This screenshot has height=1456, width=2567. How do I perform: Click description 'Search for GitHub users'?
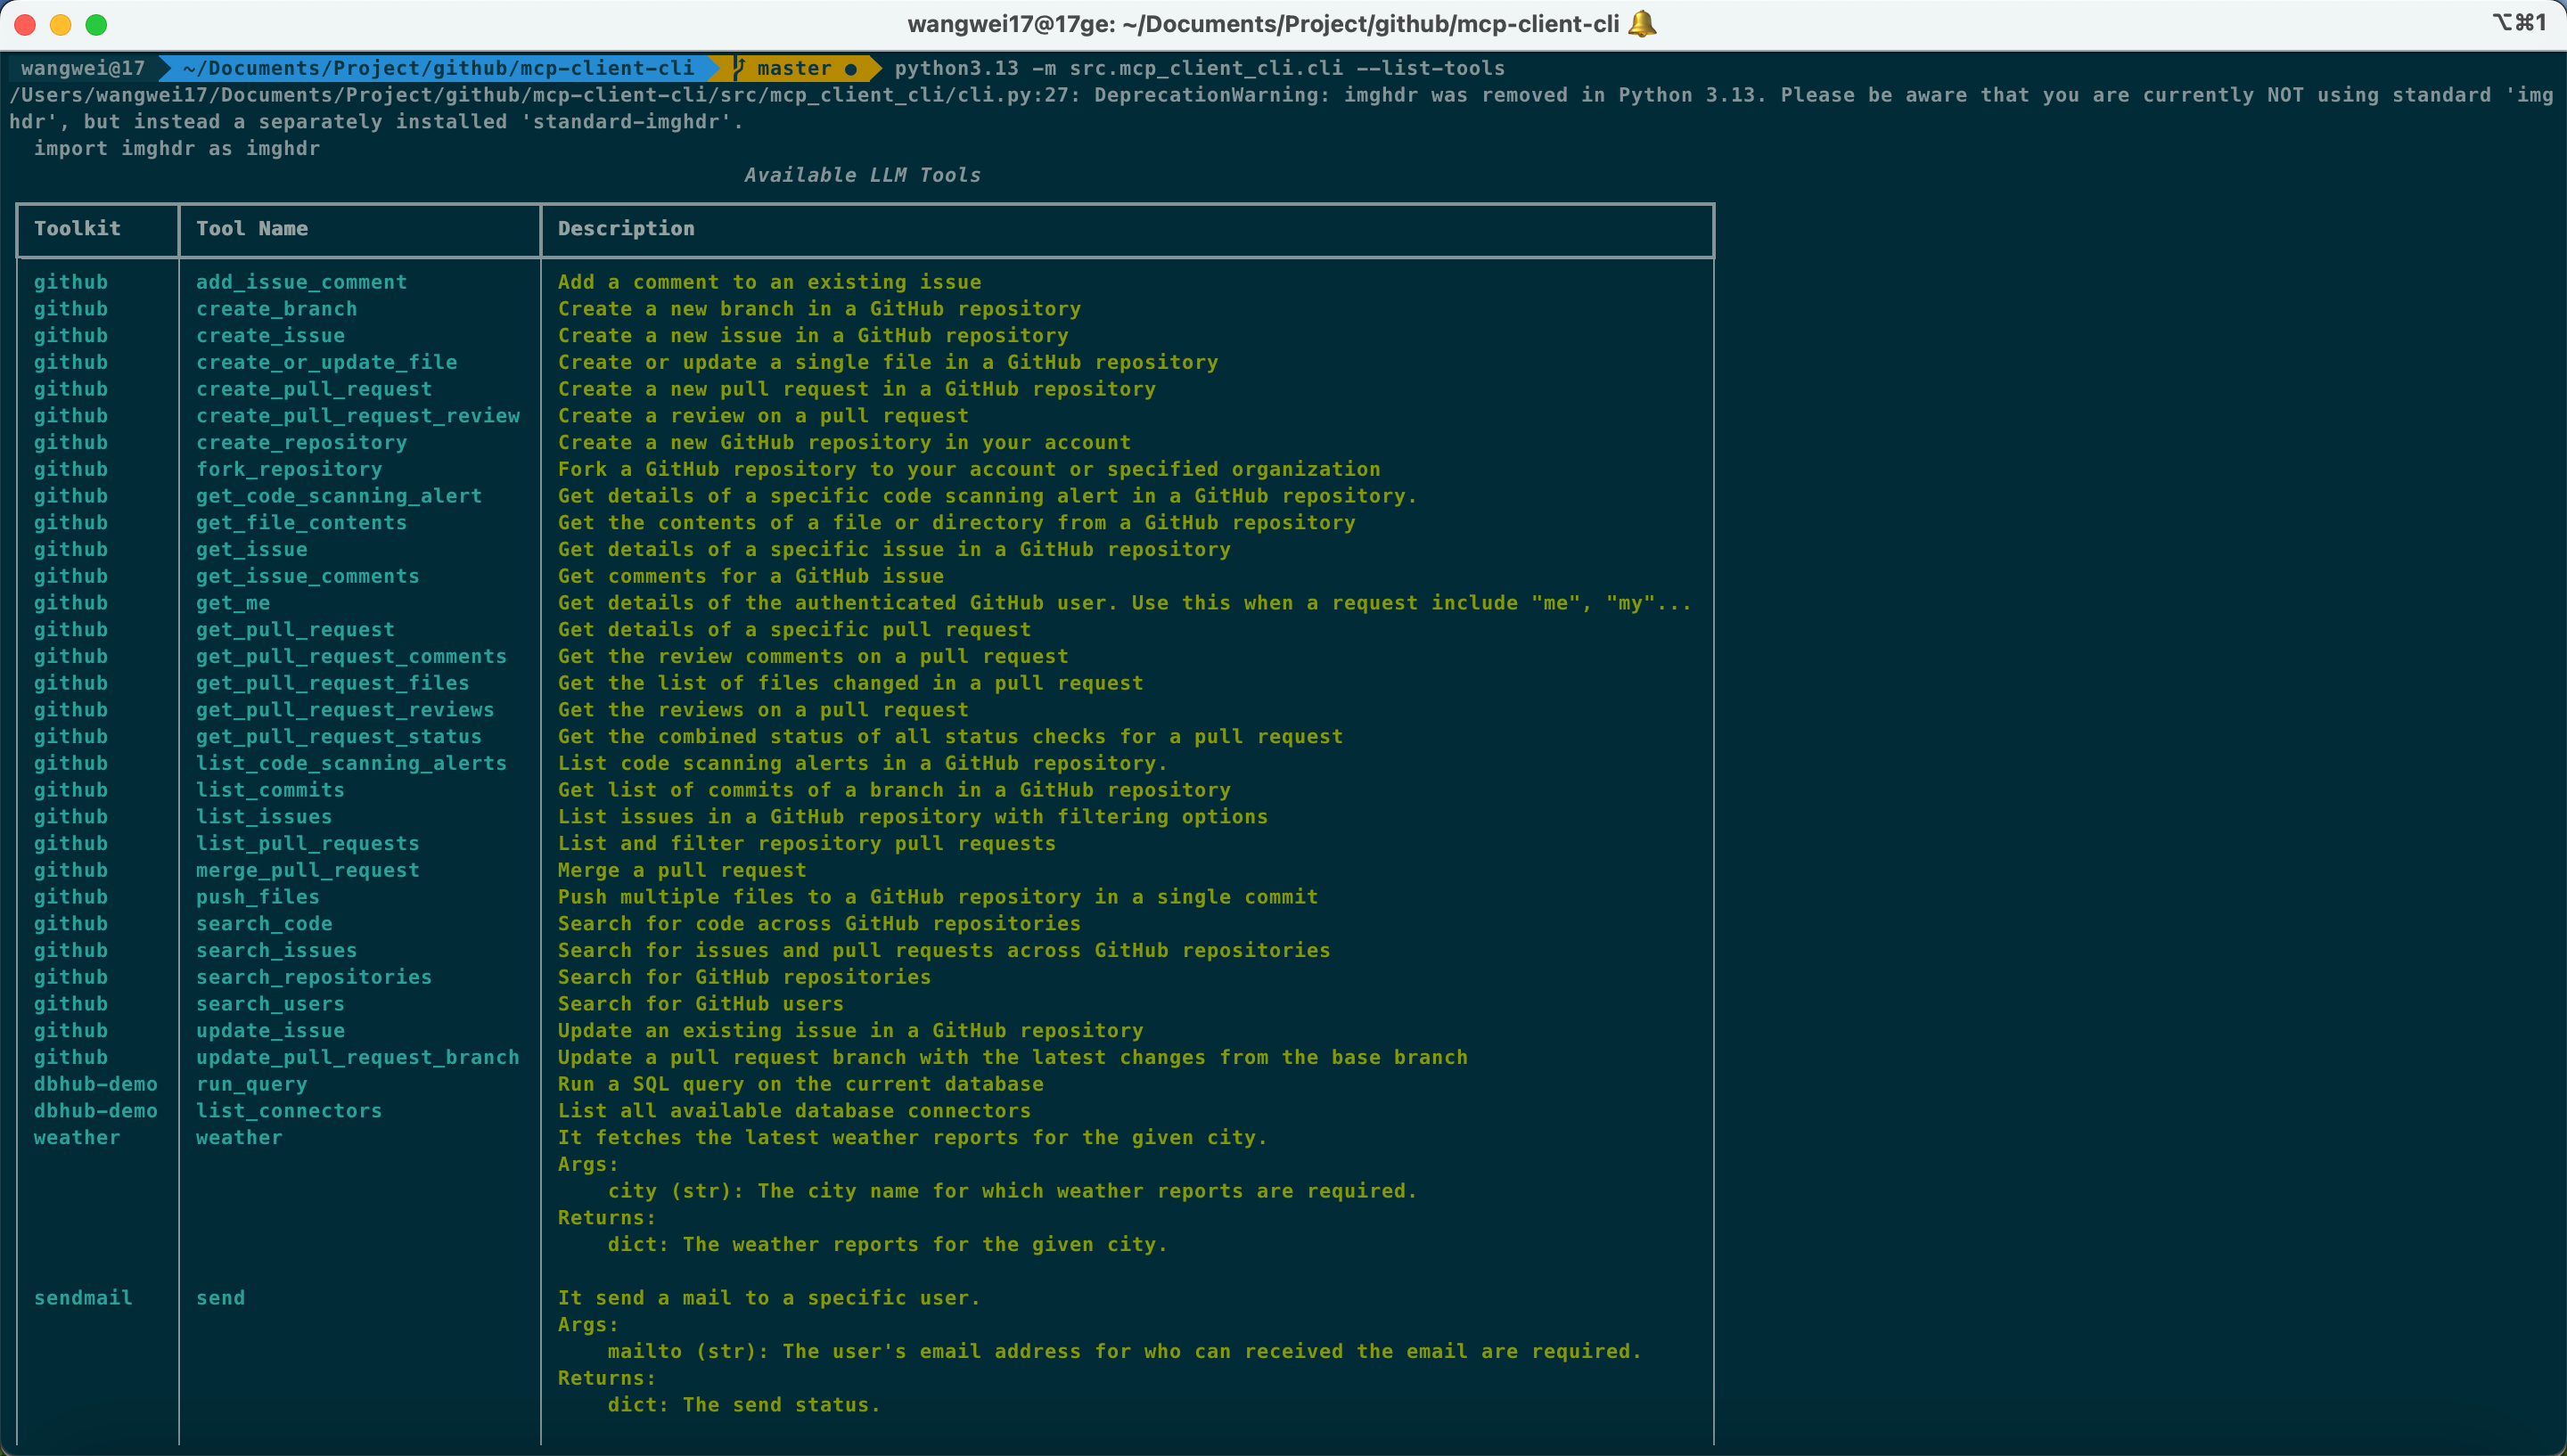coord(701,1004)
